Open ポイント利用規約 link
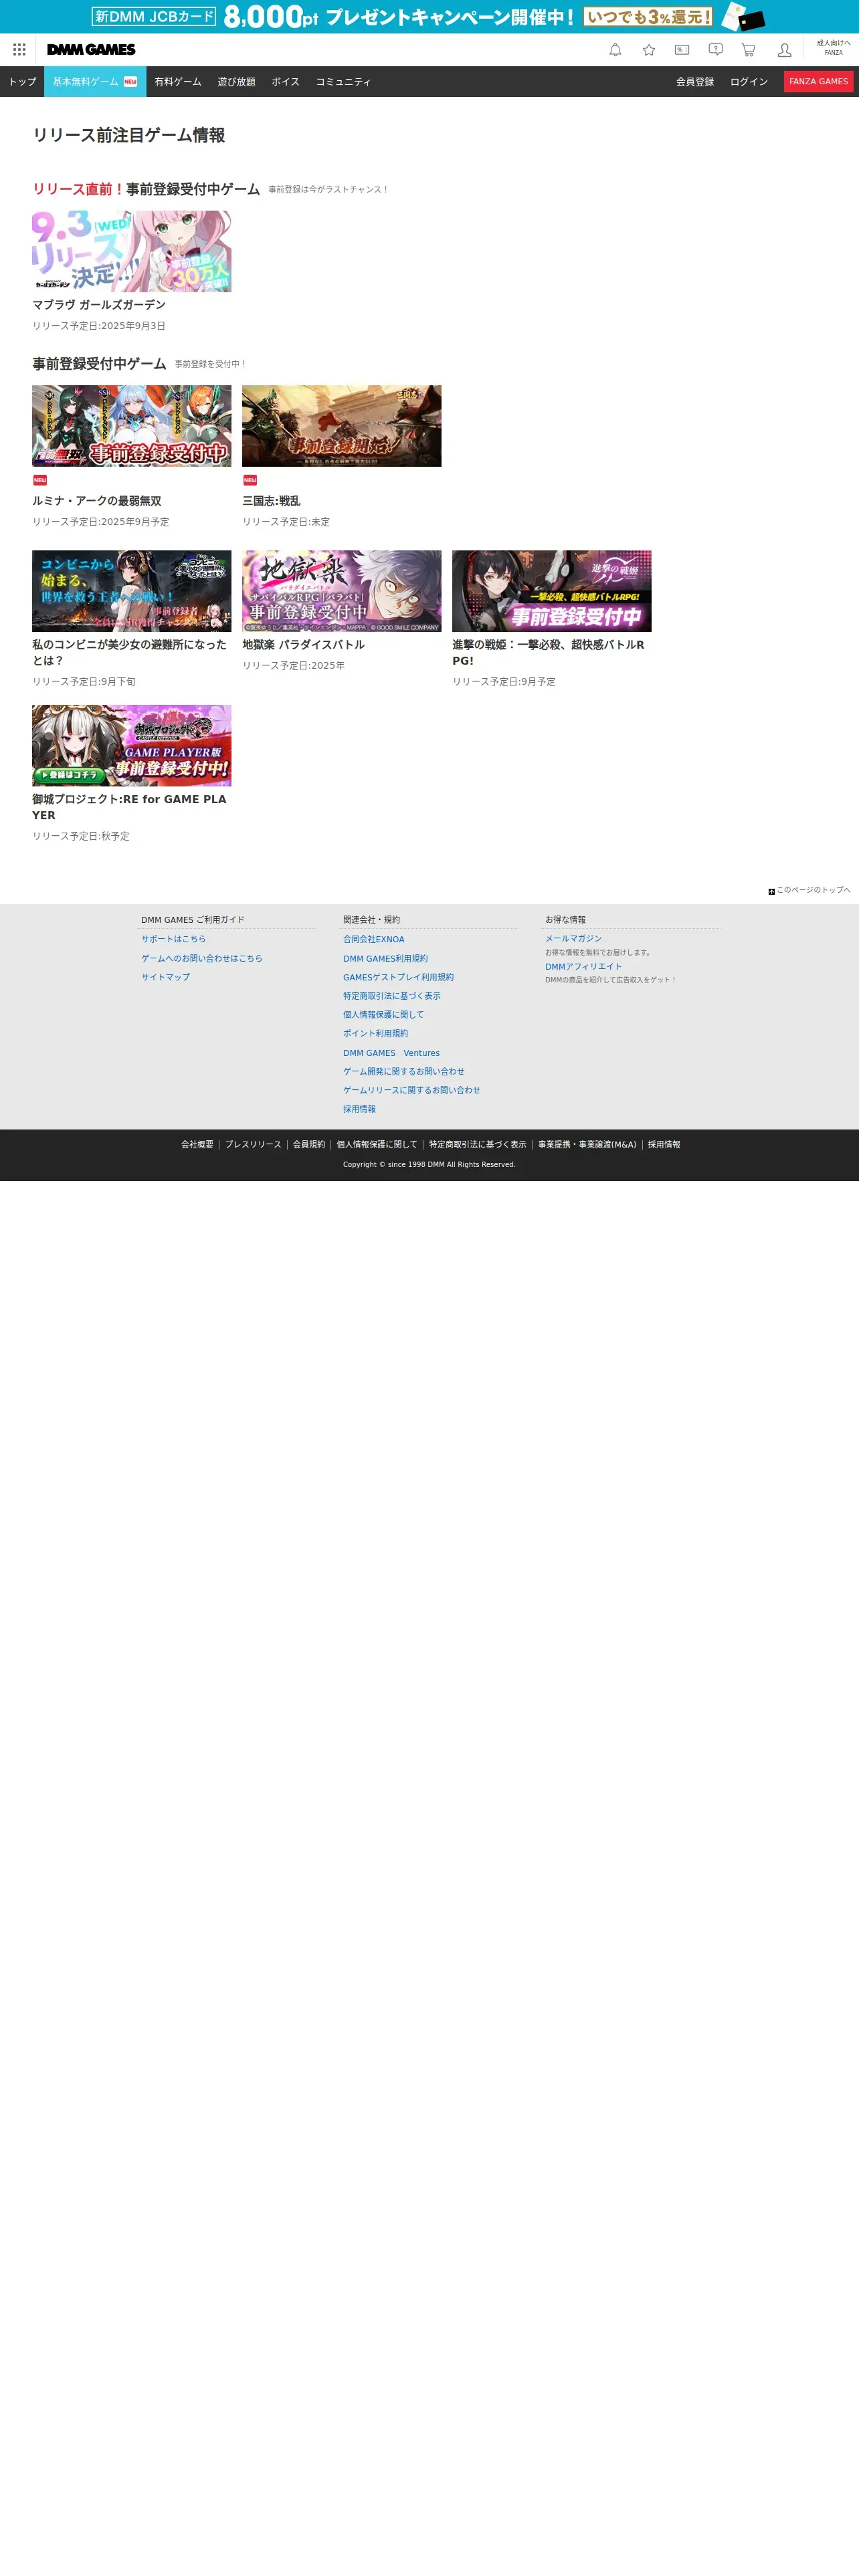 (x=375, y=1033)
